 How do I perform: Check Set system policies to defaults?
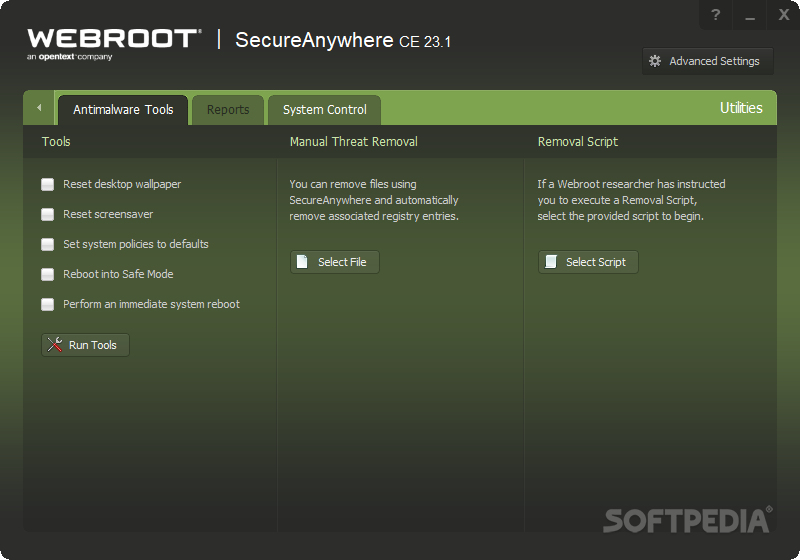point(47,244)
